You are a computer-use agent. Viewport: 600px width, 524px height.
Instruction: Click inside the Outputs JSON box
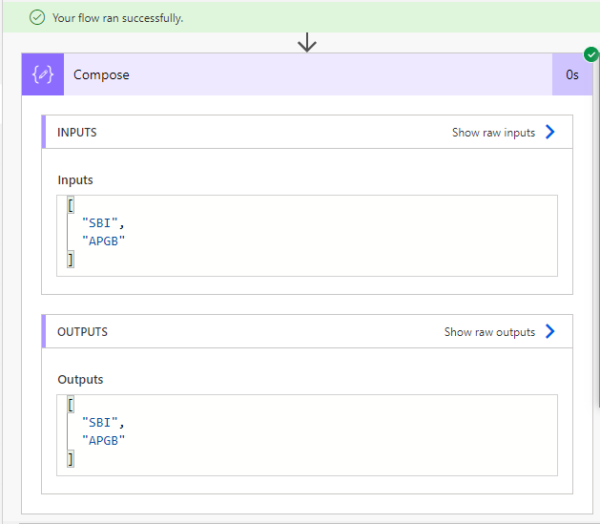pyautogui.click(x=307, y=435)
